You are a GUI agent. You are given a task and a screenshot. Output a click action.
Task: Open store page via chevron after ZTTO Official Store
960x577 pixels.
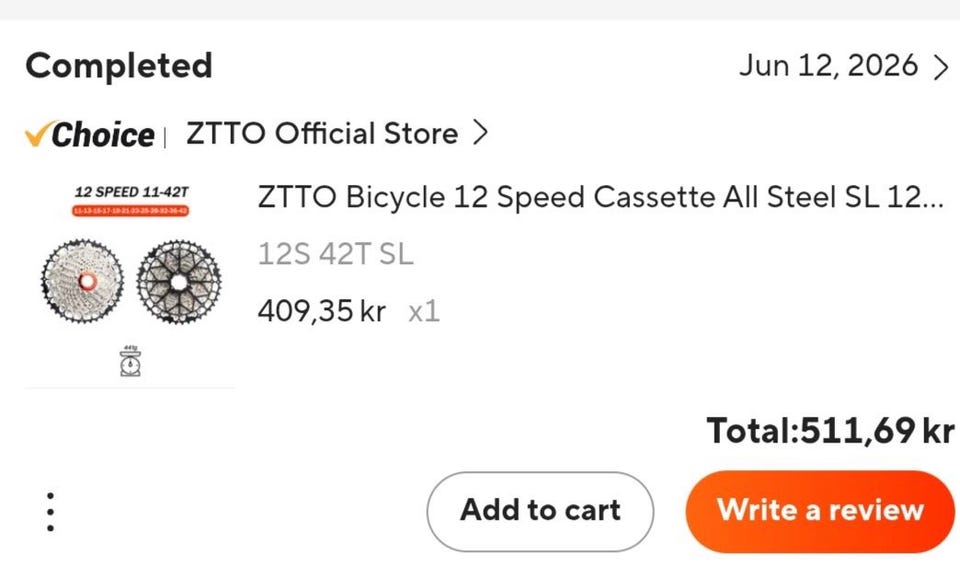(481, 132)
